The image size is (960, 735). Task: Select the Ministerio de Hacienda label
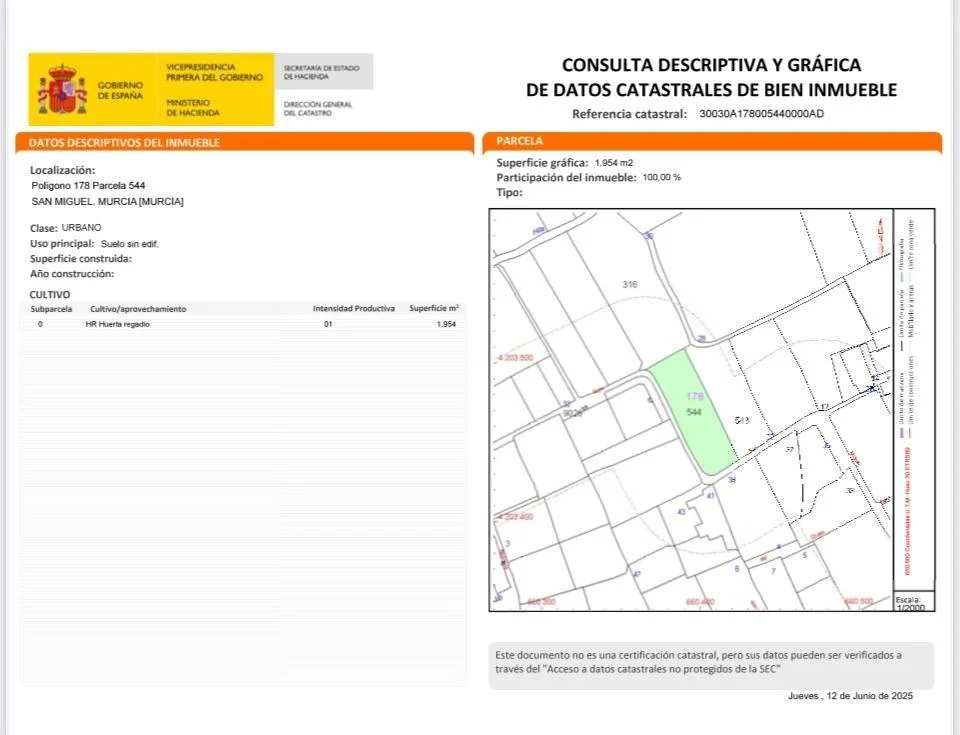click(193, 108)
